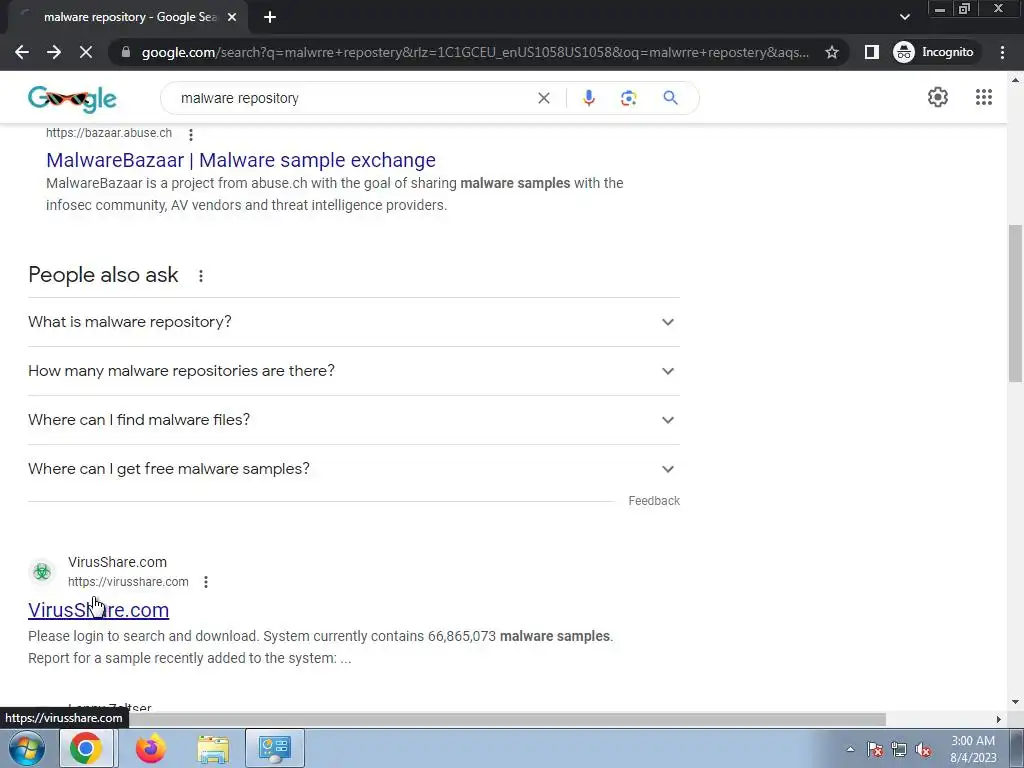Open Windows Explorer from taskbar
1024x768 pixels.
point(213,750)
